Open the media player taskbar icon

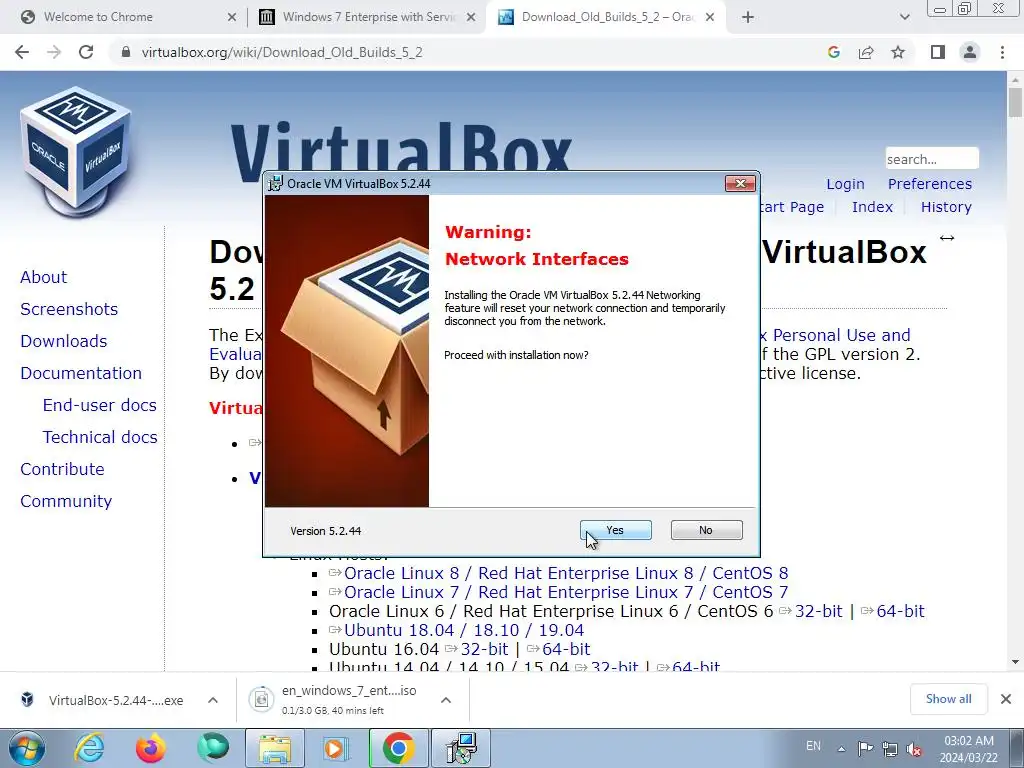[336, 748]
